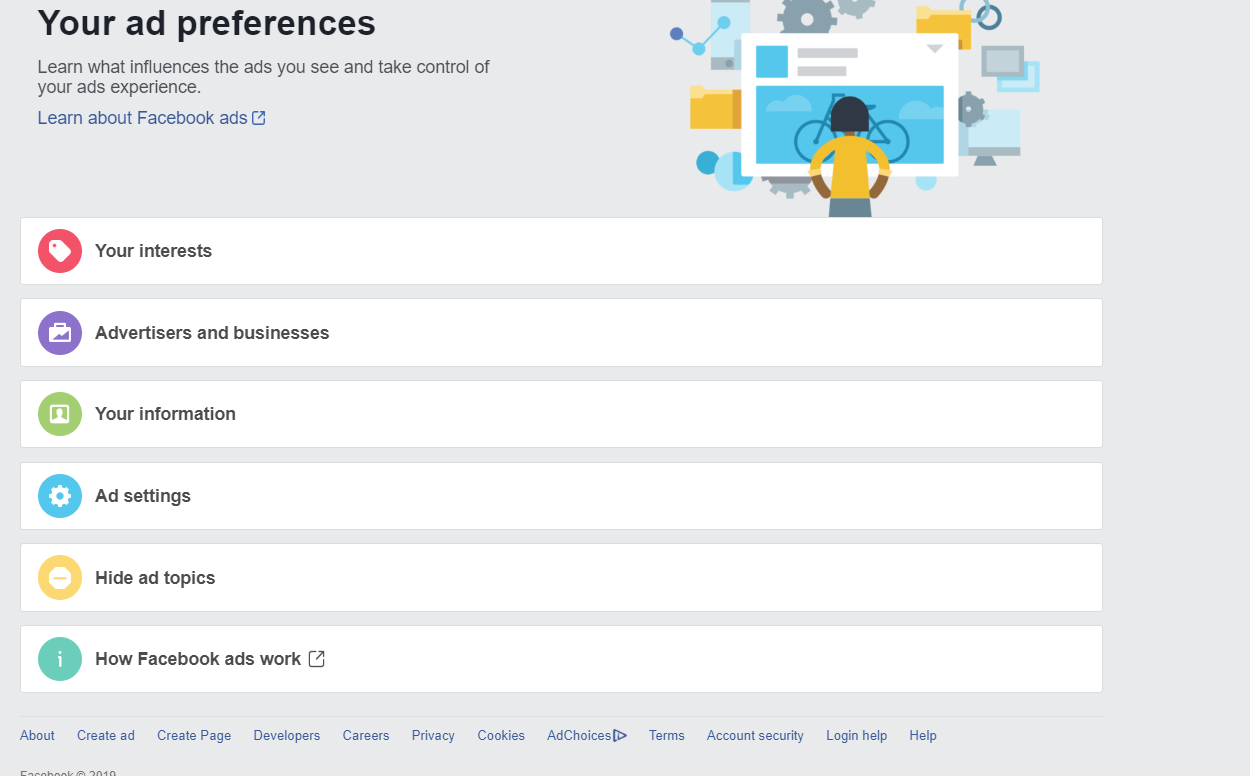Click the purple briefcase Advertisers icon
The height and width of the screenshot is (776, 1250).
[60, 333]
